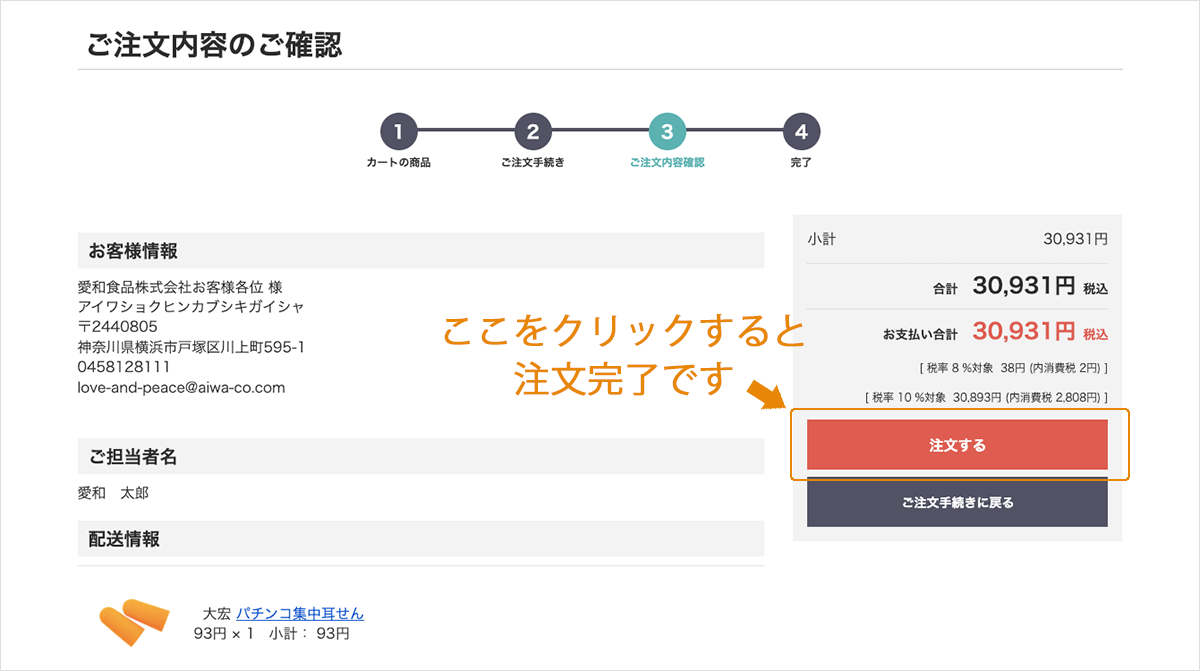Select step 3 ご注文内容確認 circle
1200x671 pixels.
(667, 131)
